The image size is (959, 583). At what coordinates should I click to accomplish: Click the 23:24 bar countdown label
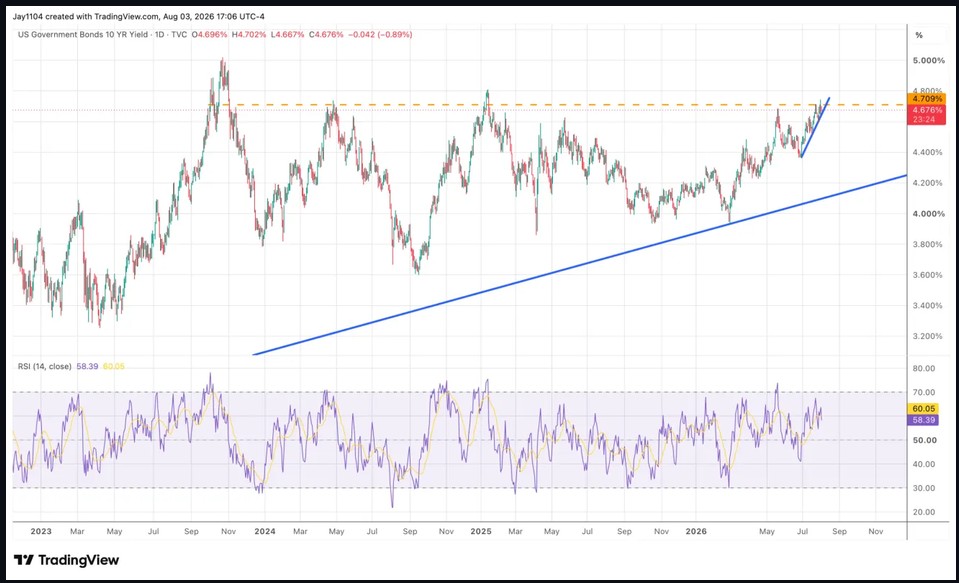coord(924,120)
